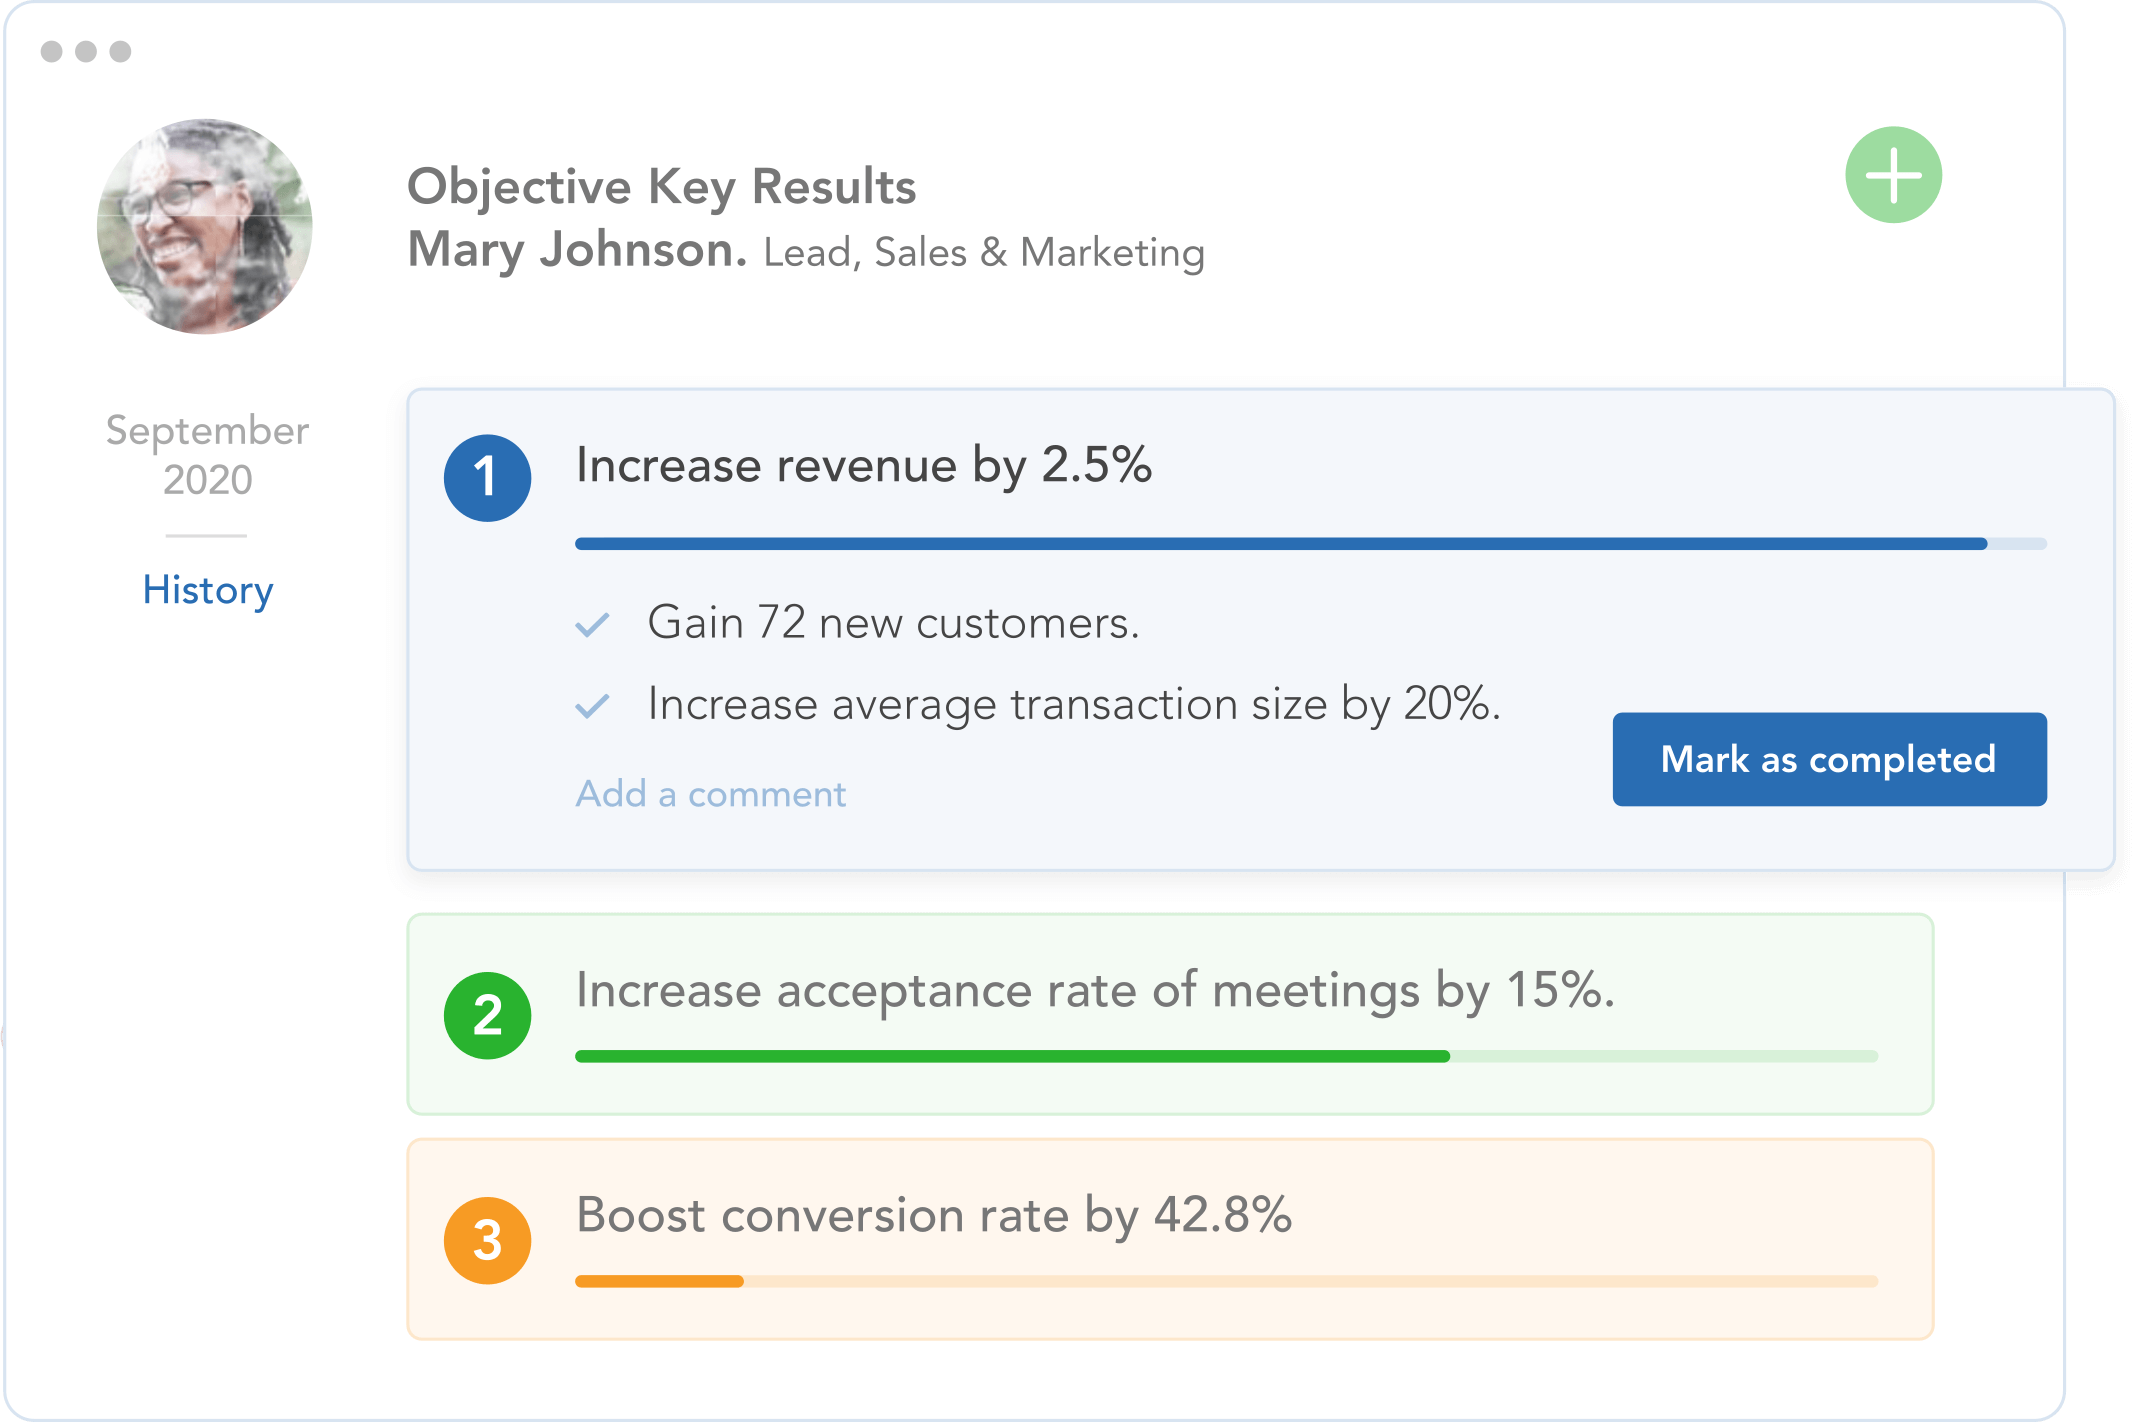Click the blue number 1 objective badge
Viewport: 2138px width, 1422px height.
(x=487, y=477)
